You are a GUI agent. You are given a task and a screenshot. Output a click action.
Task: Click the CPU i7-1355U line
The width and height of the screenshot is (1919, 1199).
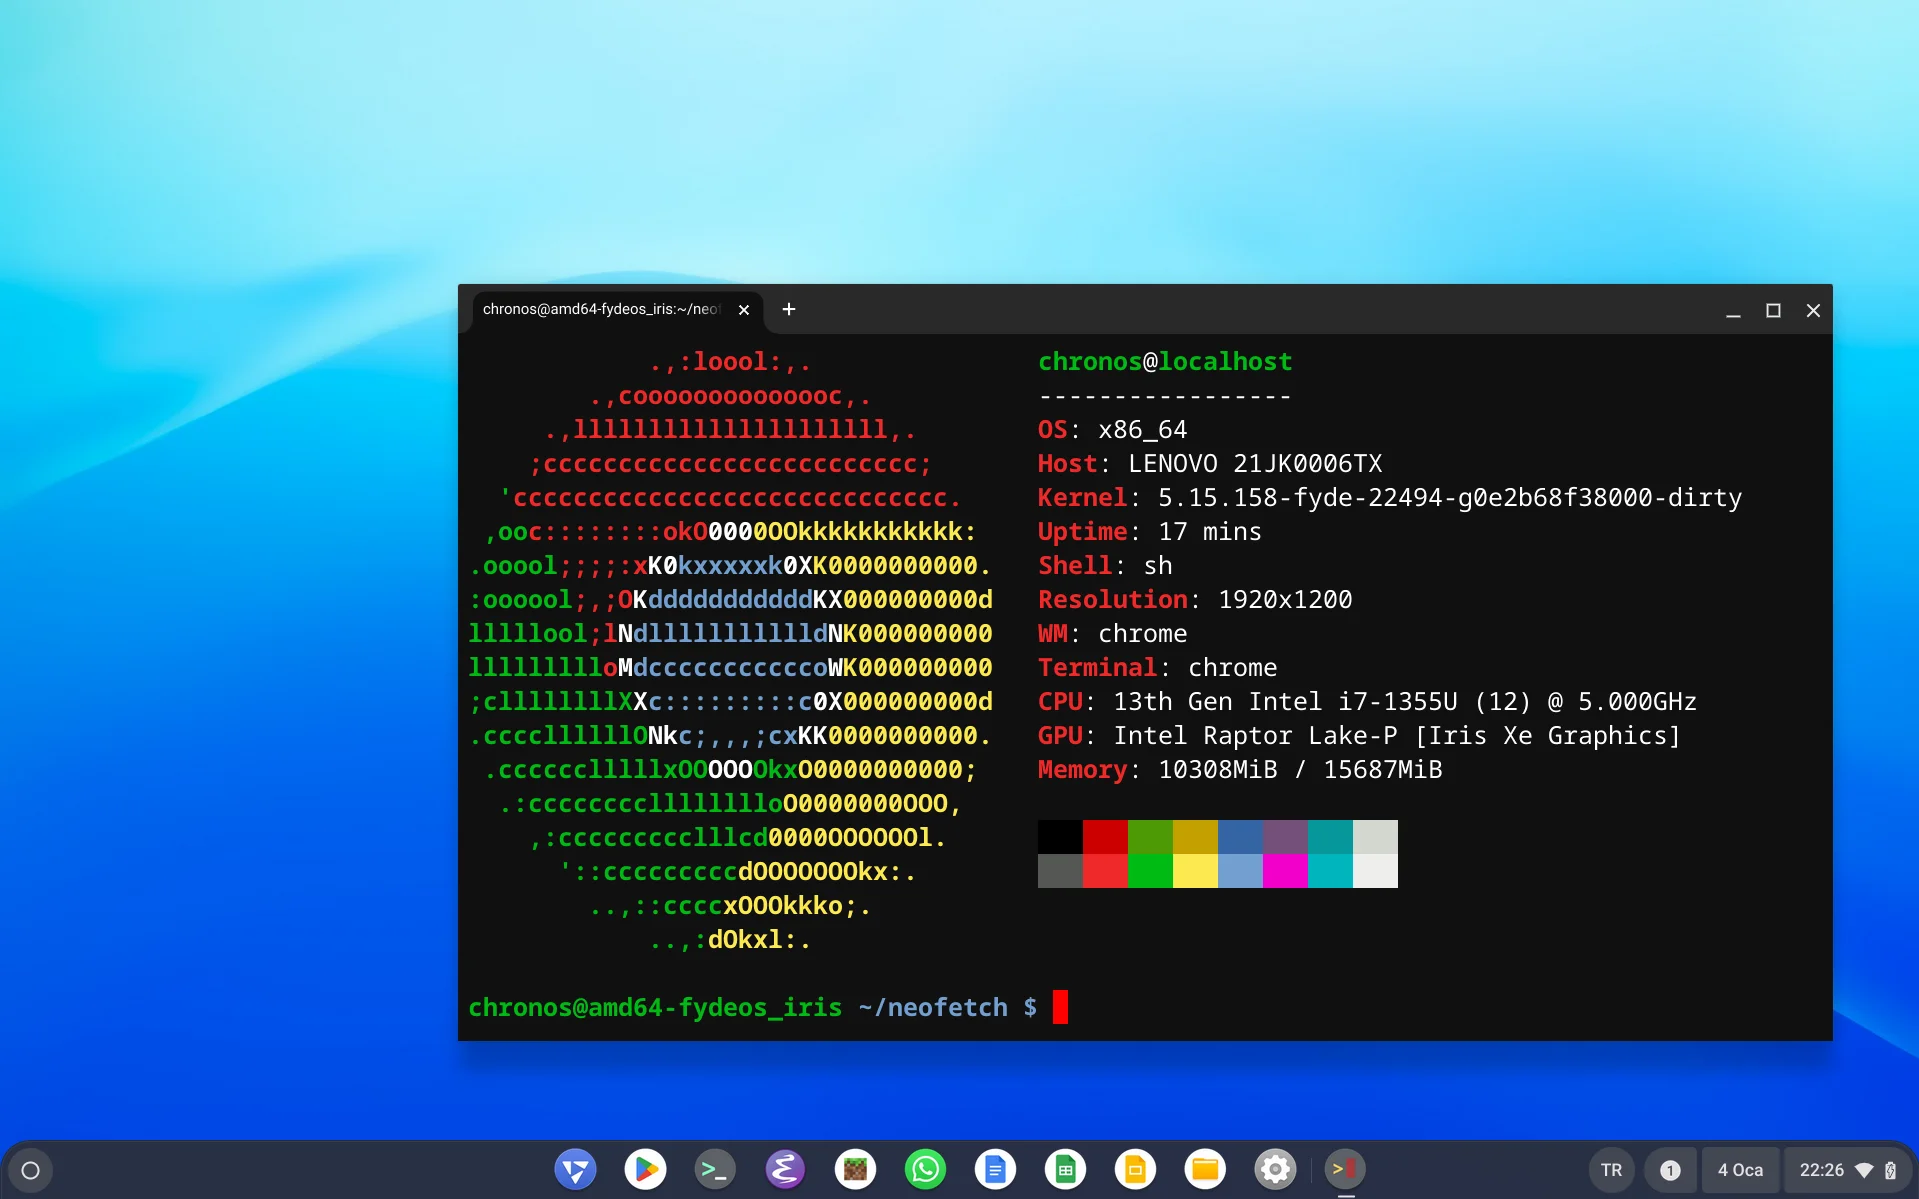point(1367,702)
